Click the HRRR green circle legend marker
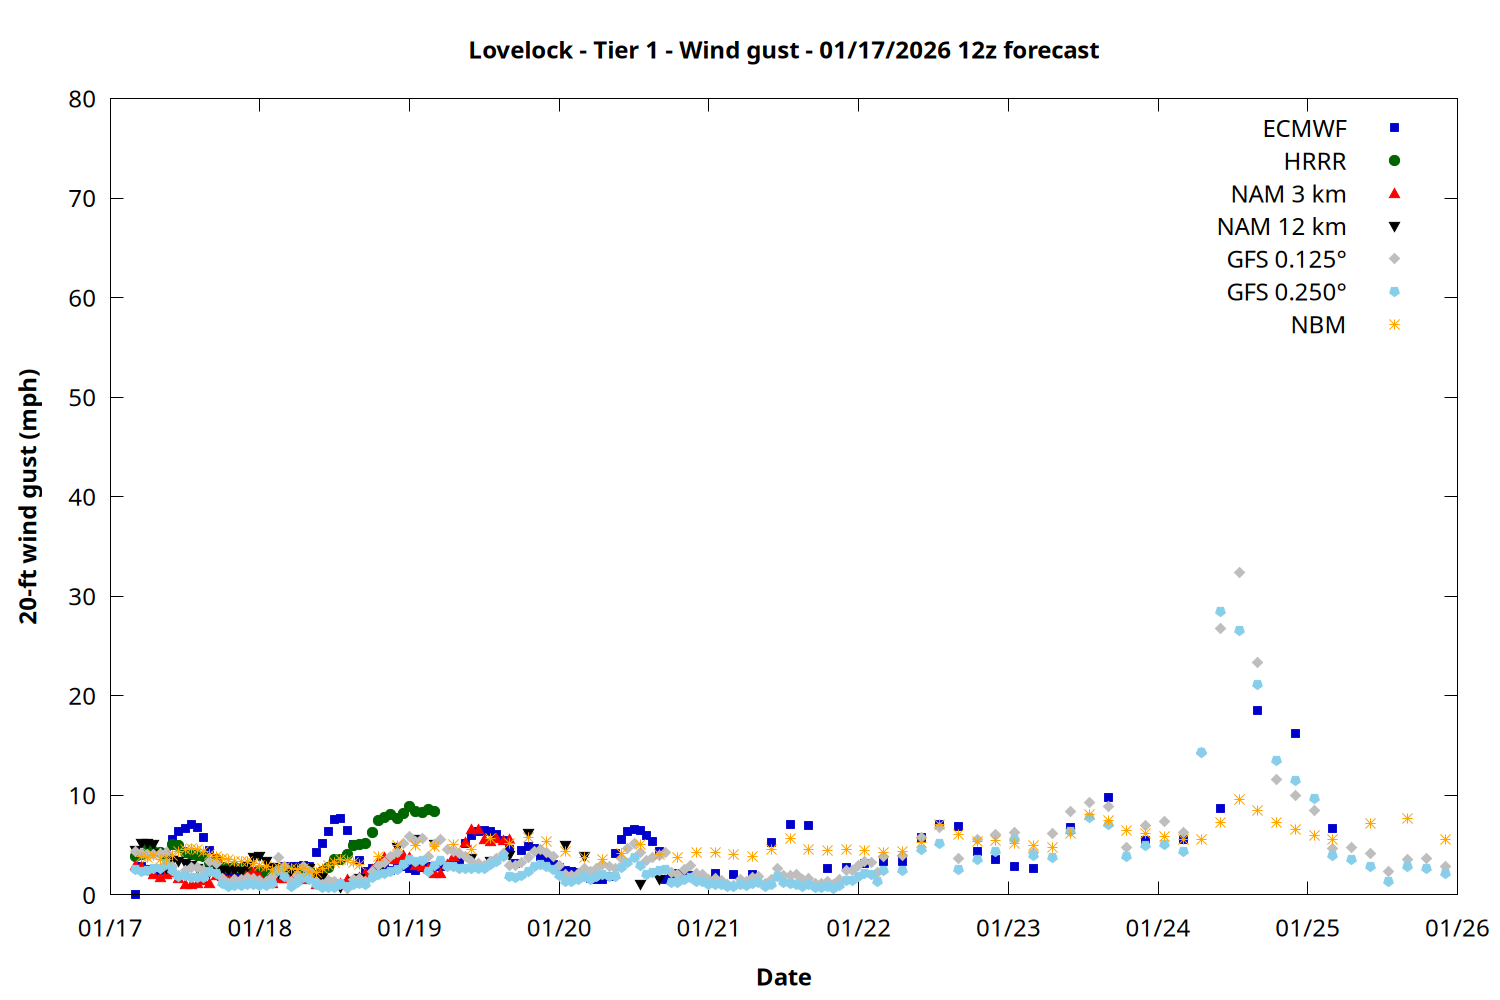Viewport: 1500px width, 1000px height. point(1394,161)
